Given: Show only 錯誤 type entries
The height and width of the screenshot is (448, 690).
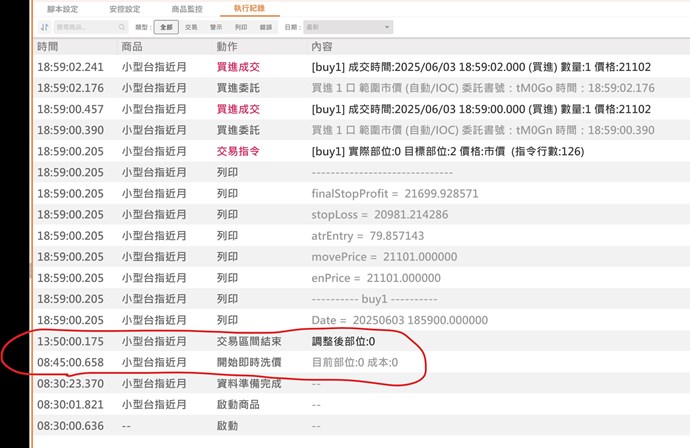Looking at the screenshot, I should pyautogui.click(x=268, y=29).
